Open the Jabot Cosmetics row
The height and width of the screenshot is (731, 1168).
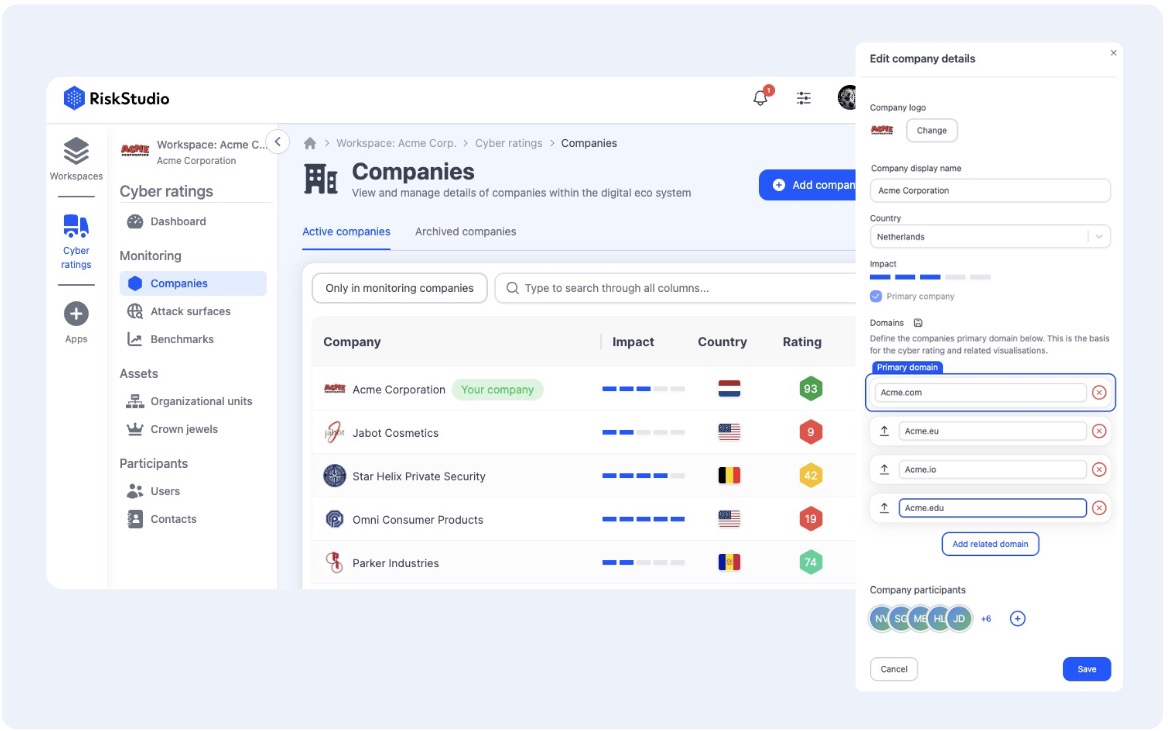coord(584,432)
